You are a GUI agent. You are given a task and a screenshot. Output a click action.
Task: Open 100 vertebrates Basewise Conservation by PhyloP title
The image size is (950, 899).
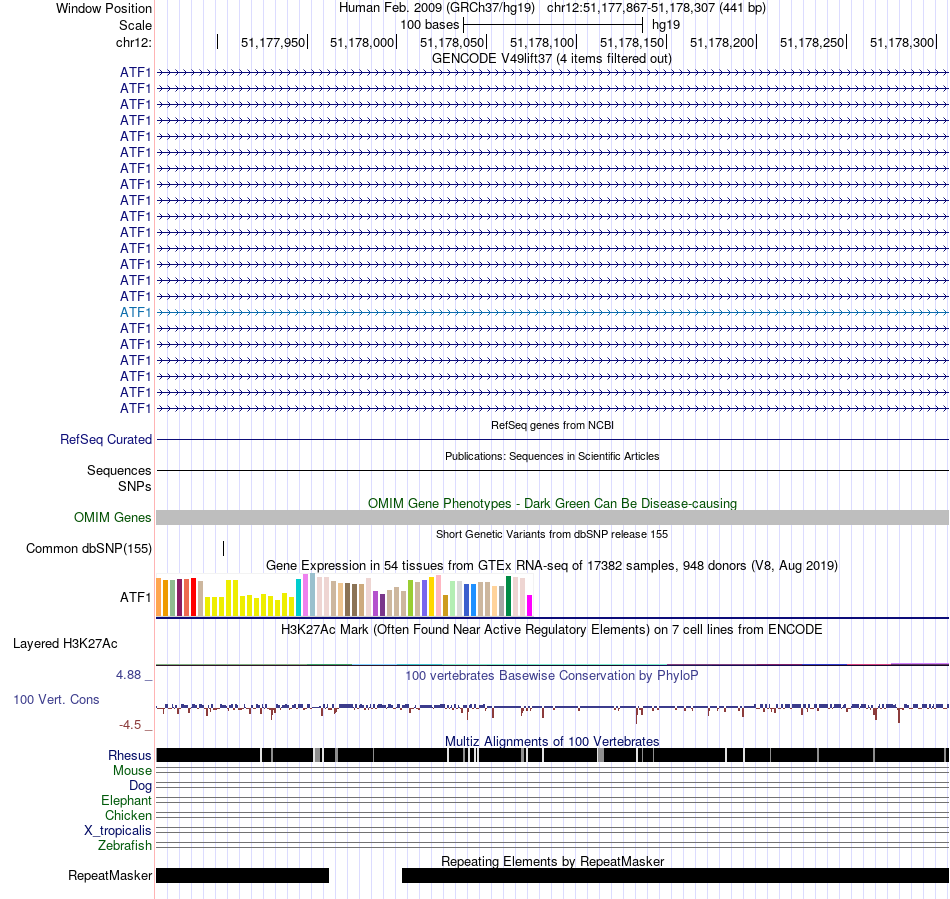coord(551,675)
